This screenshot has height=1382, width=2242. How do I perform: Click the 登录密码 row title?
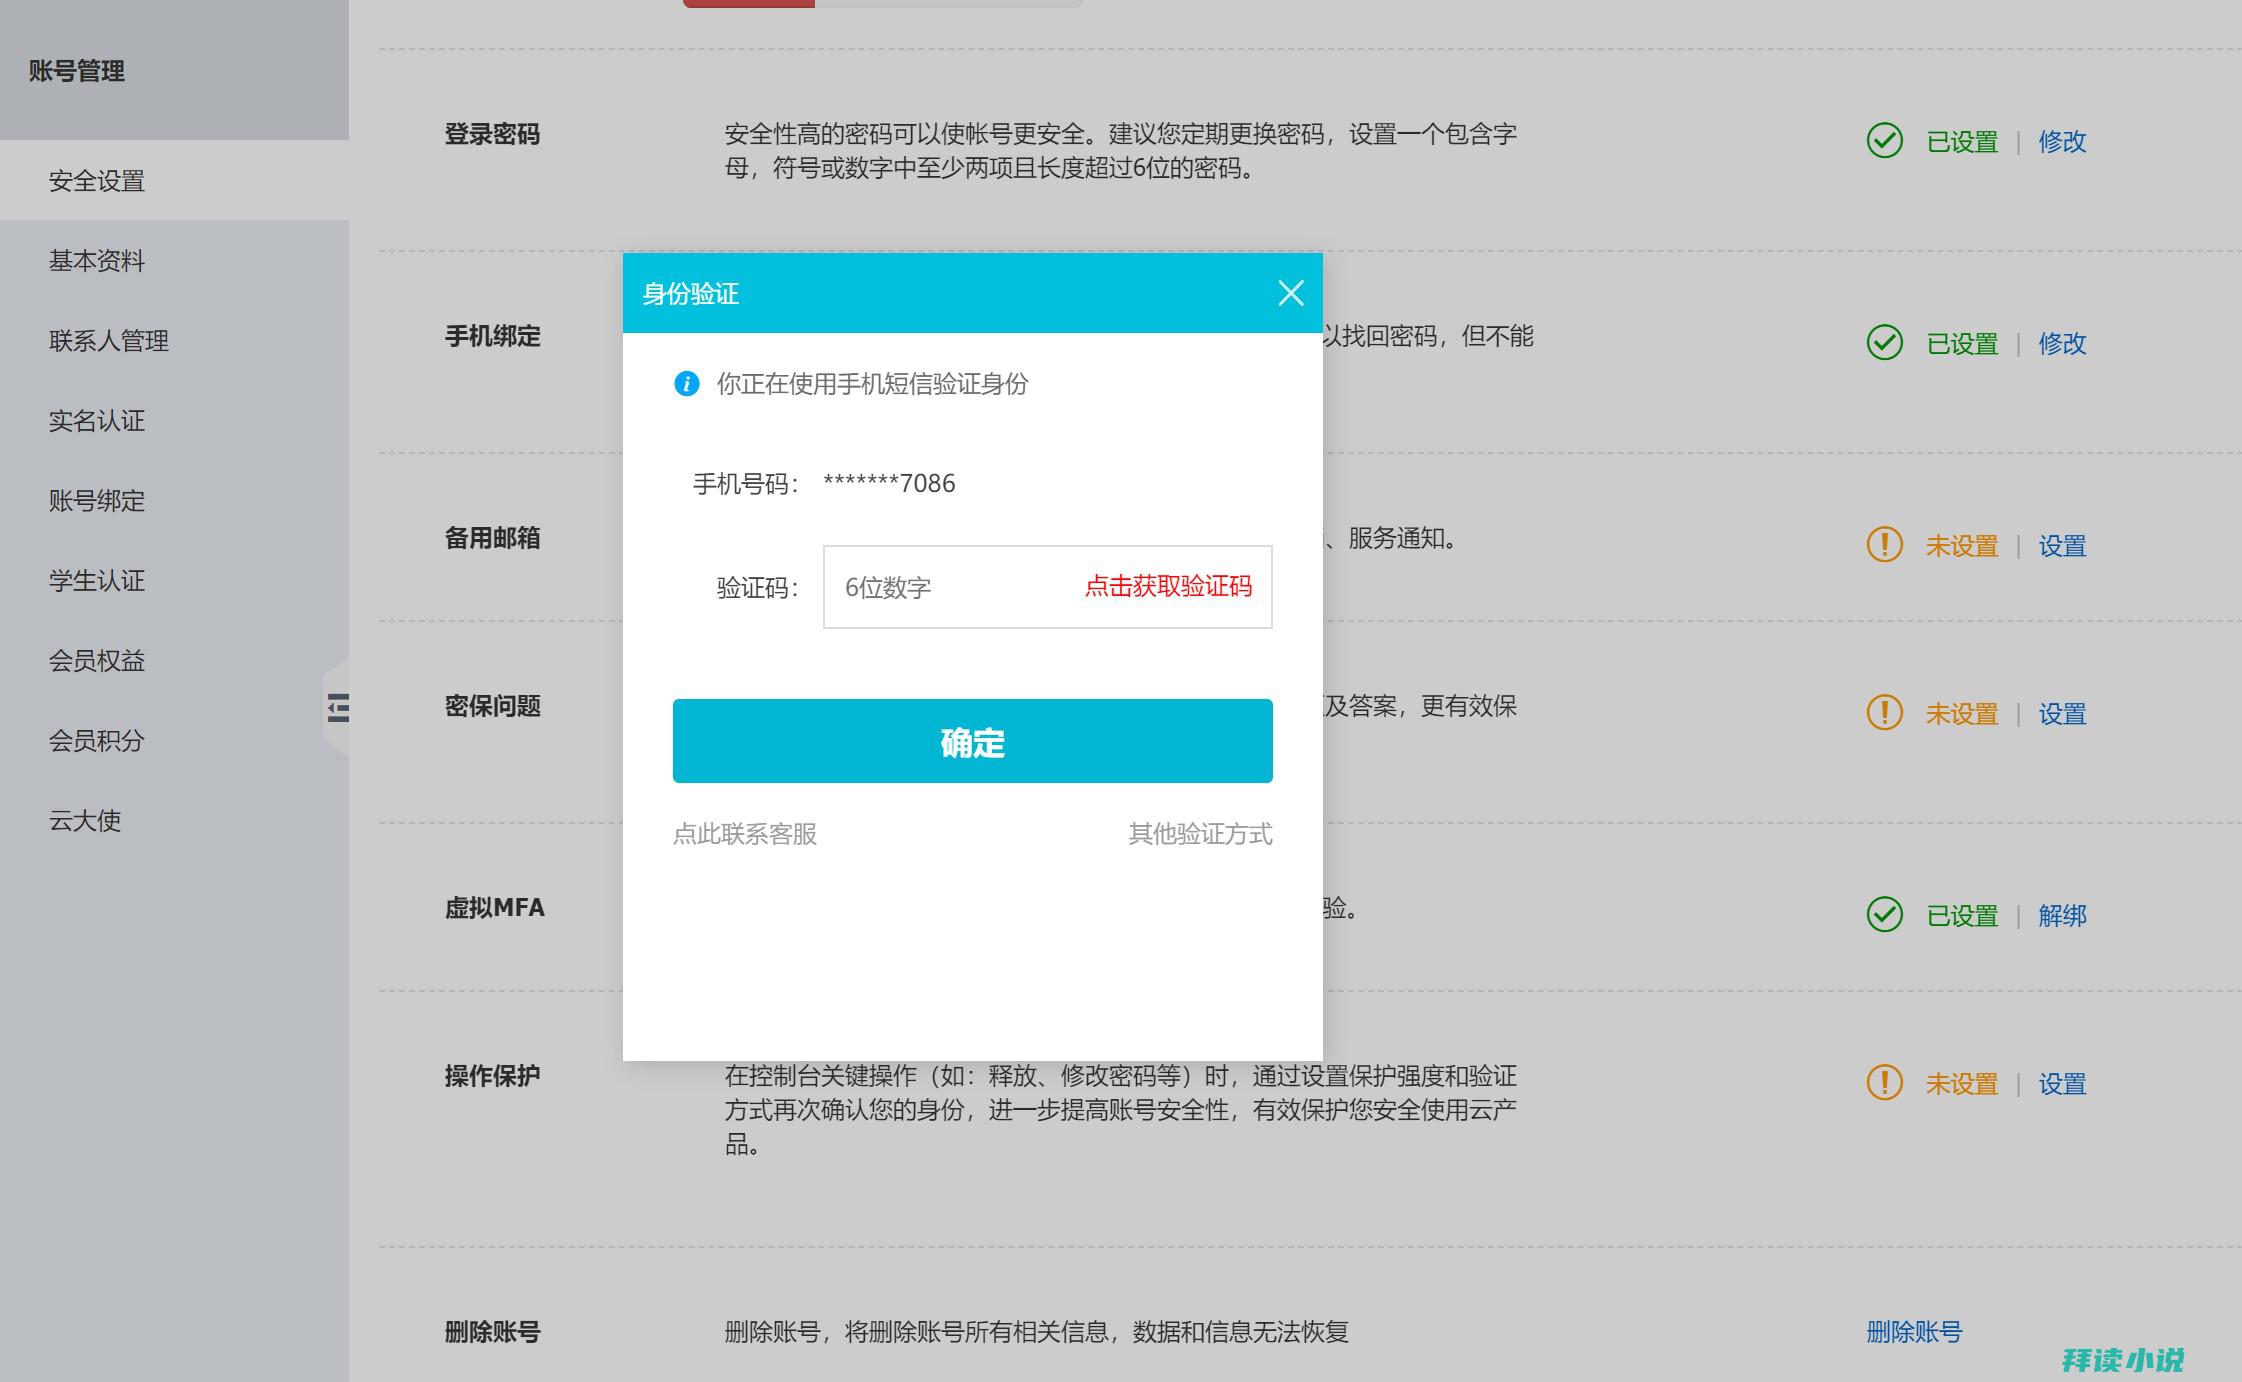point(492,134)
